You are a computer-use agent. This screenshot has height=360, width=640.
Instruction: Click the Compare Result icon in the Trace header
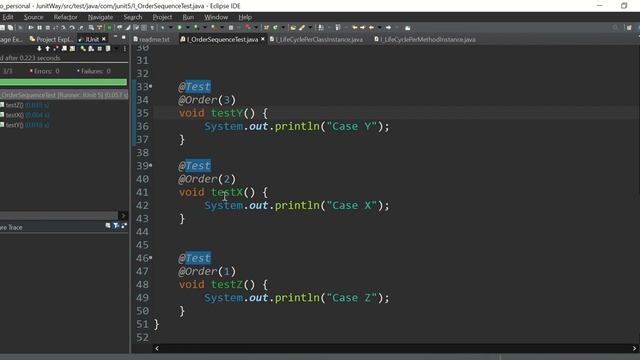[x=124, y=225]
